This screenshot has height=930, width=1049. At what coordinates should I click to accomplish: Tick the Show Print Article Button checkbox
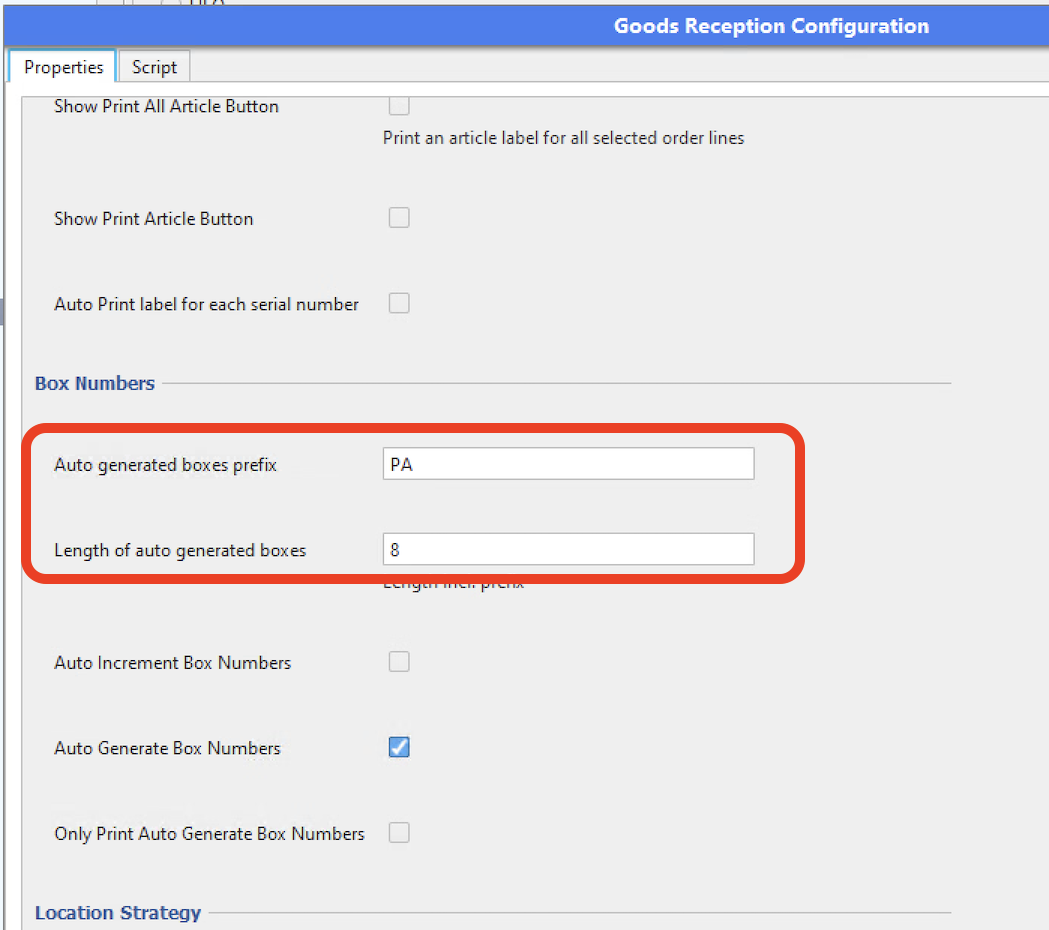399,218
